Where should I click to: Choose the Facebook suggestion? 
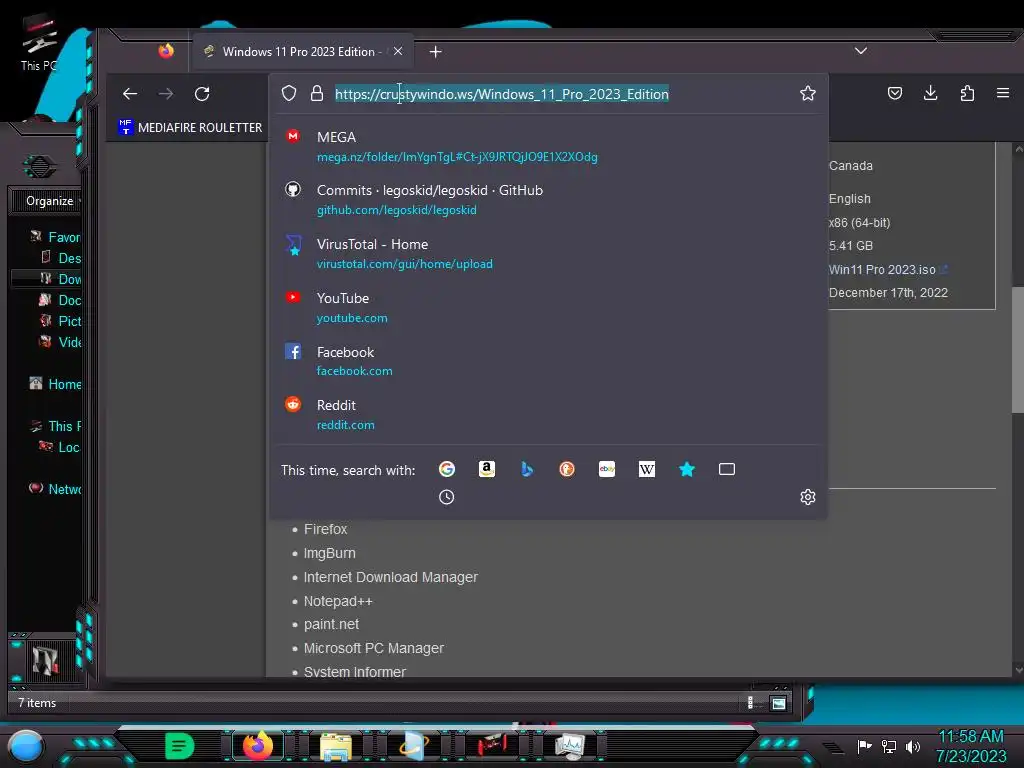pyautogui.click(x=549, y=361)
